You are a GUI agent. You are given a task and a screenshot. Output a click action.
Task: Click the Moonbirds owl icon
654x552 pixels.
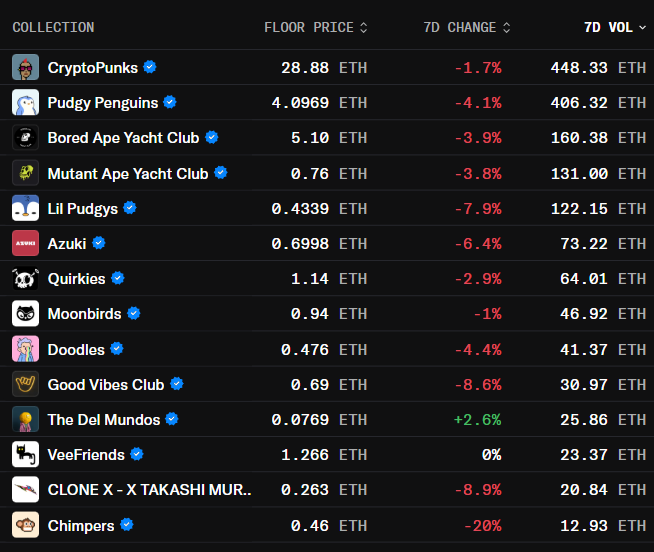(25, 313)
